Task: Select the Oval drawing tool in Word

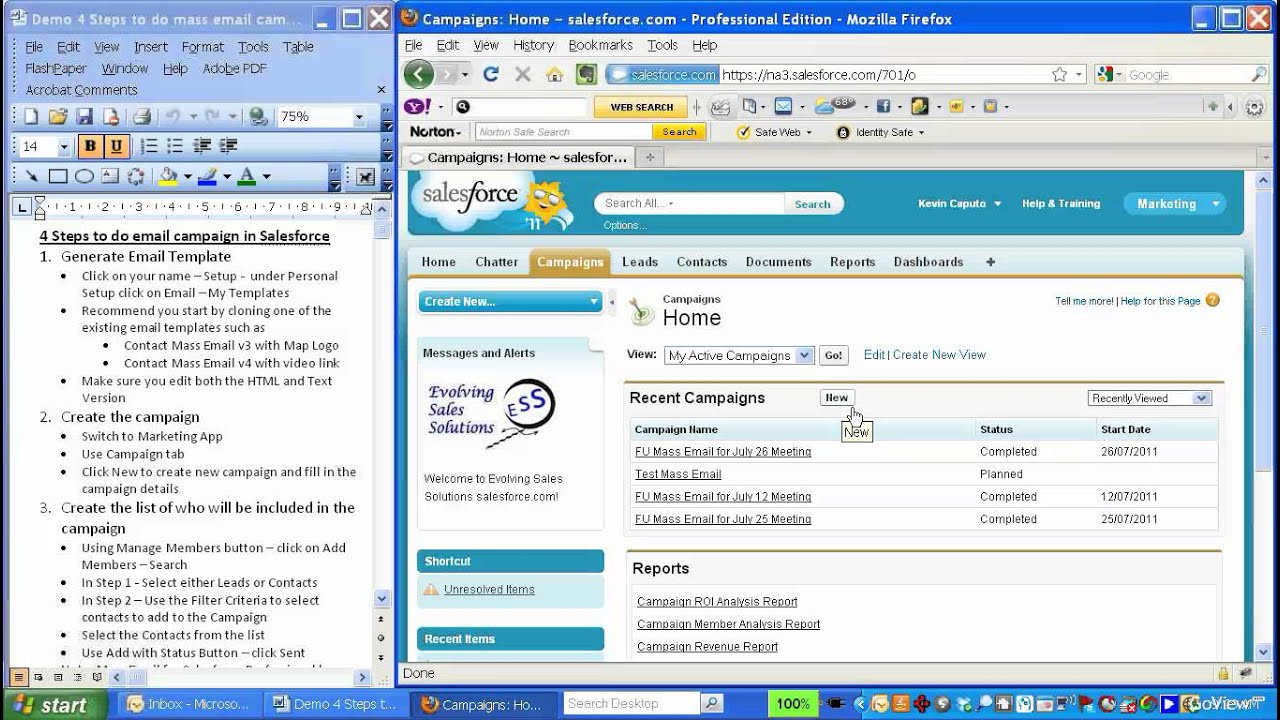Action: (84, 177)
